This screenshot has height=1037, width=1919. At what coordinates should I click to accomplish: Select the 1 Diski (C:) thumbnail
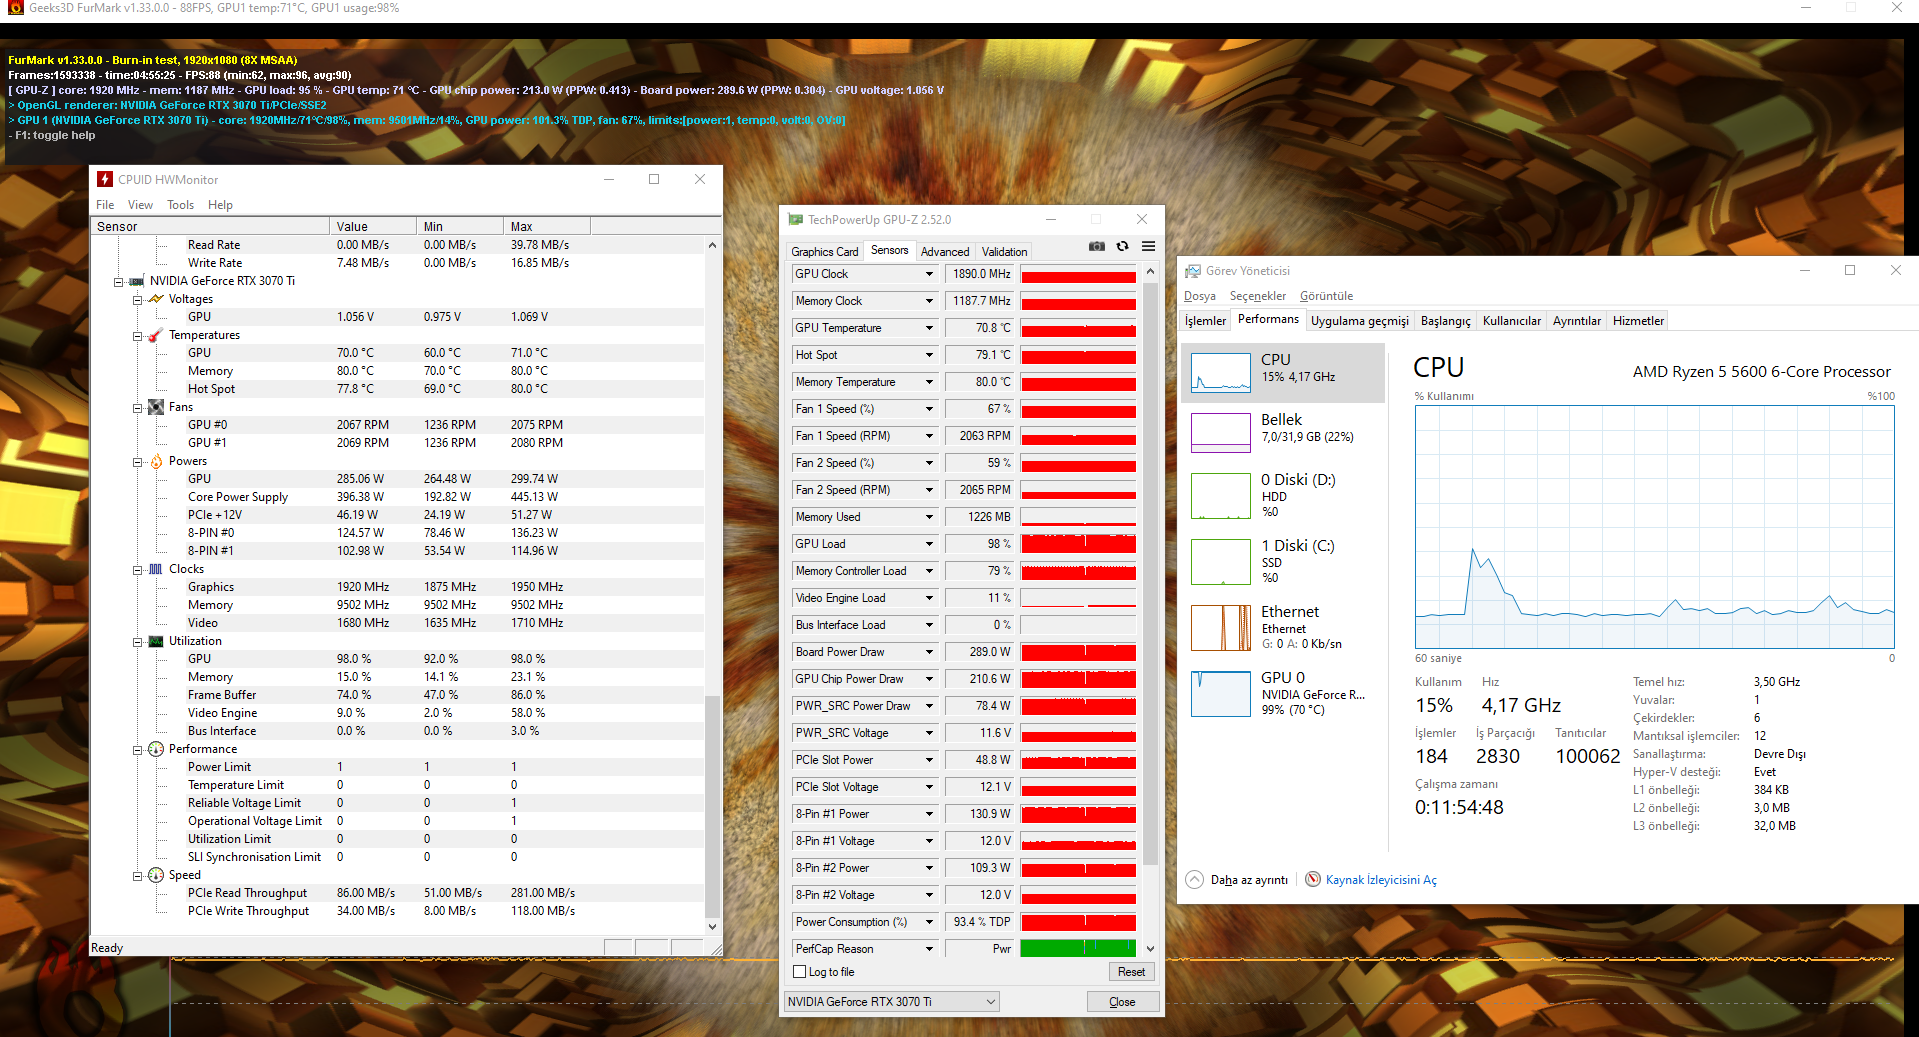(1221, 562)
